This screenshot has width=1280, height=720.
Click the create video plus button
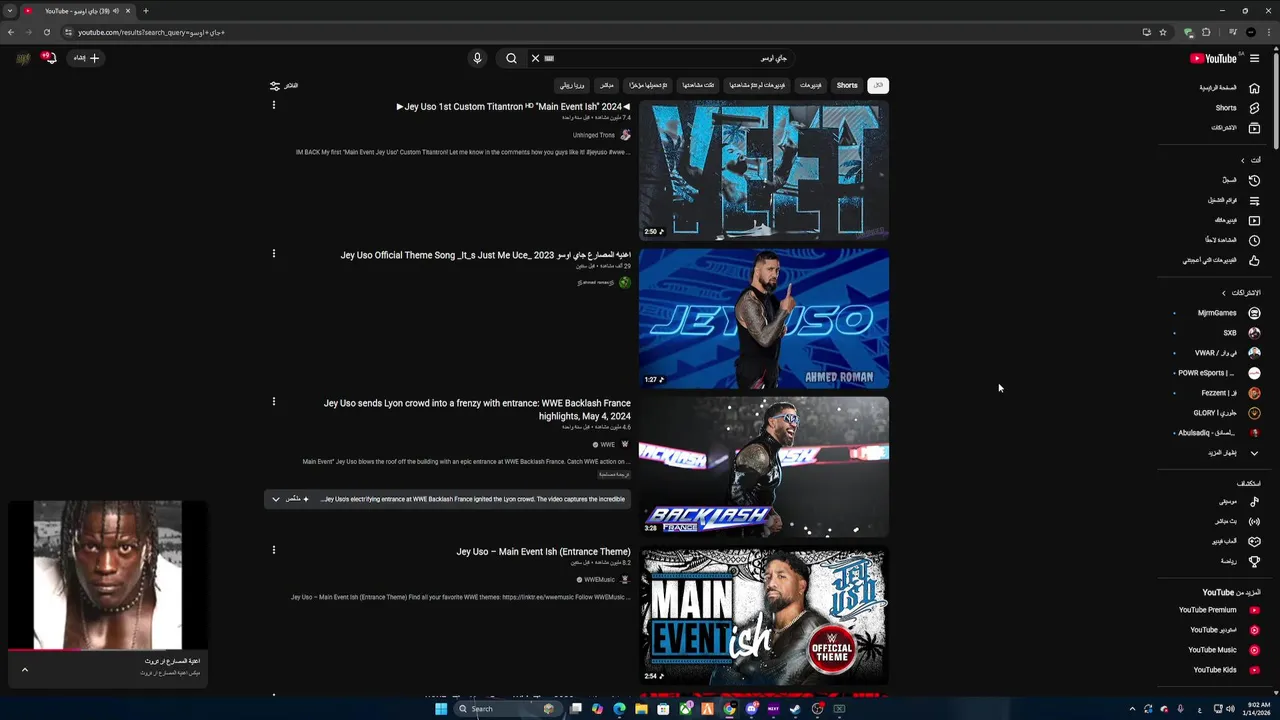point(86,58)
